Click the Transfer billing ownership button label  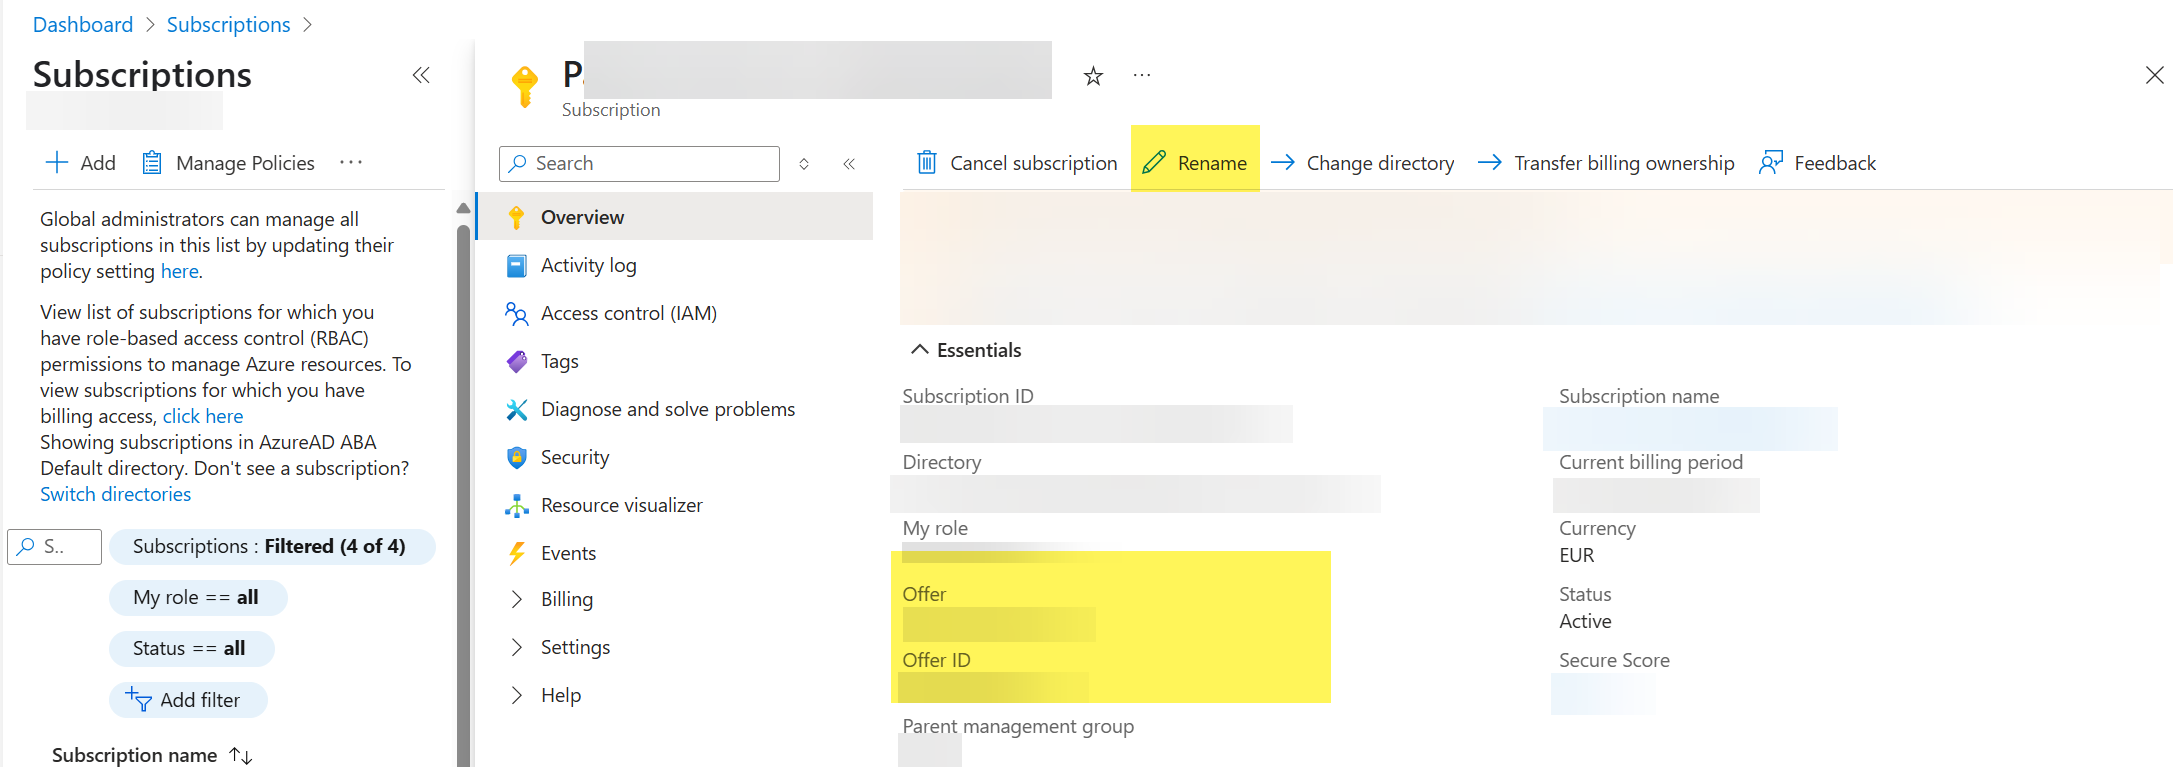(1625, 163)
